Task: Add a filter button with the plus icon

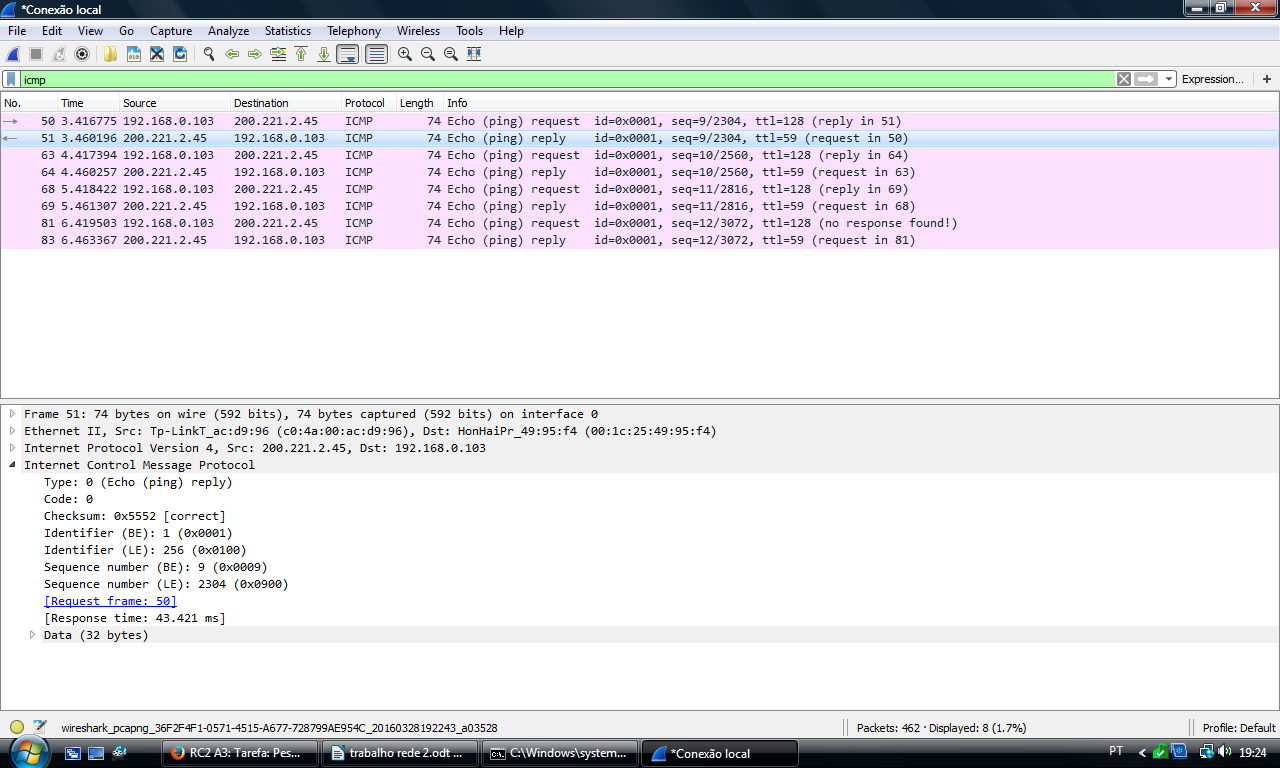Action: pos(1267,79)
